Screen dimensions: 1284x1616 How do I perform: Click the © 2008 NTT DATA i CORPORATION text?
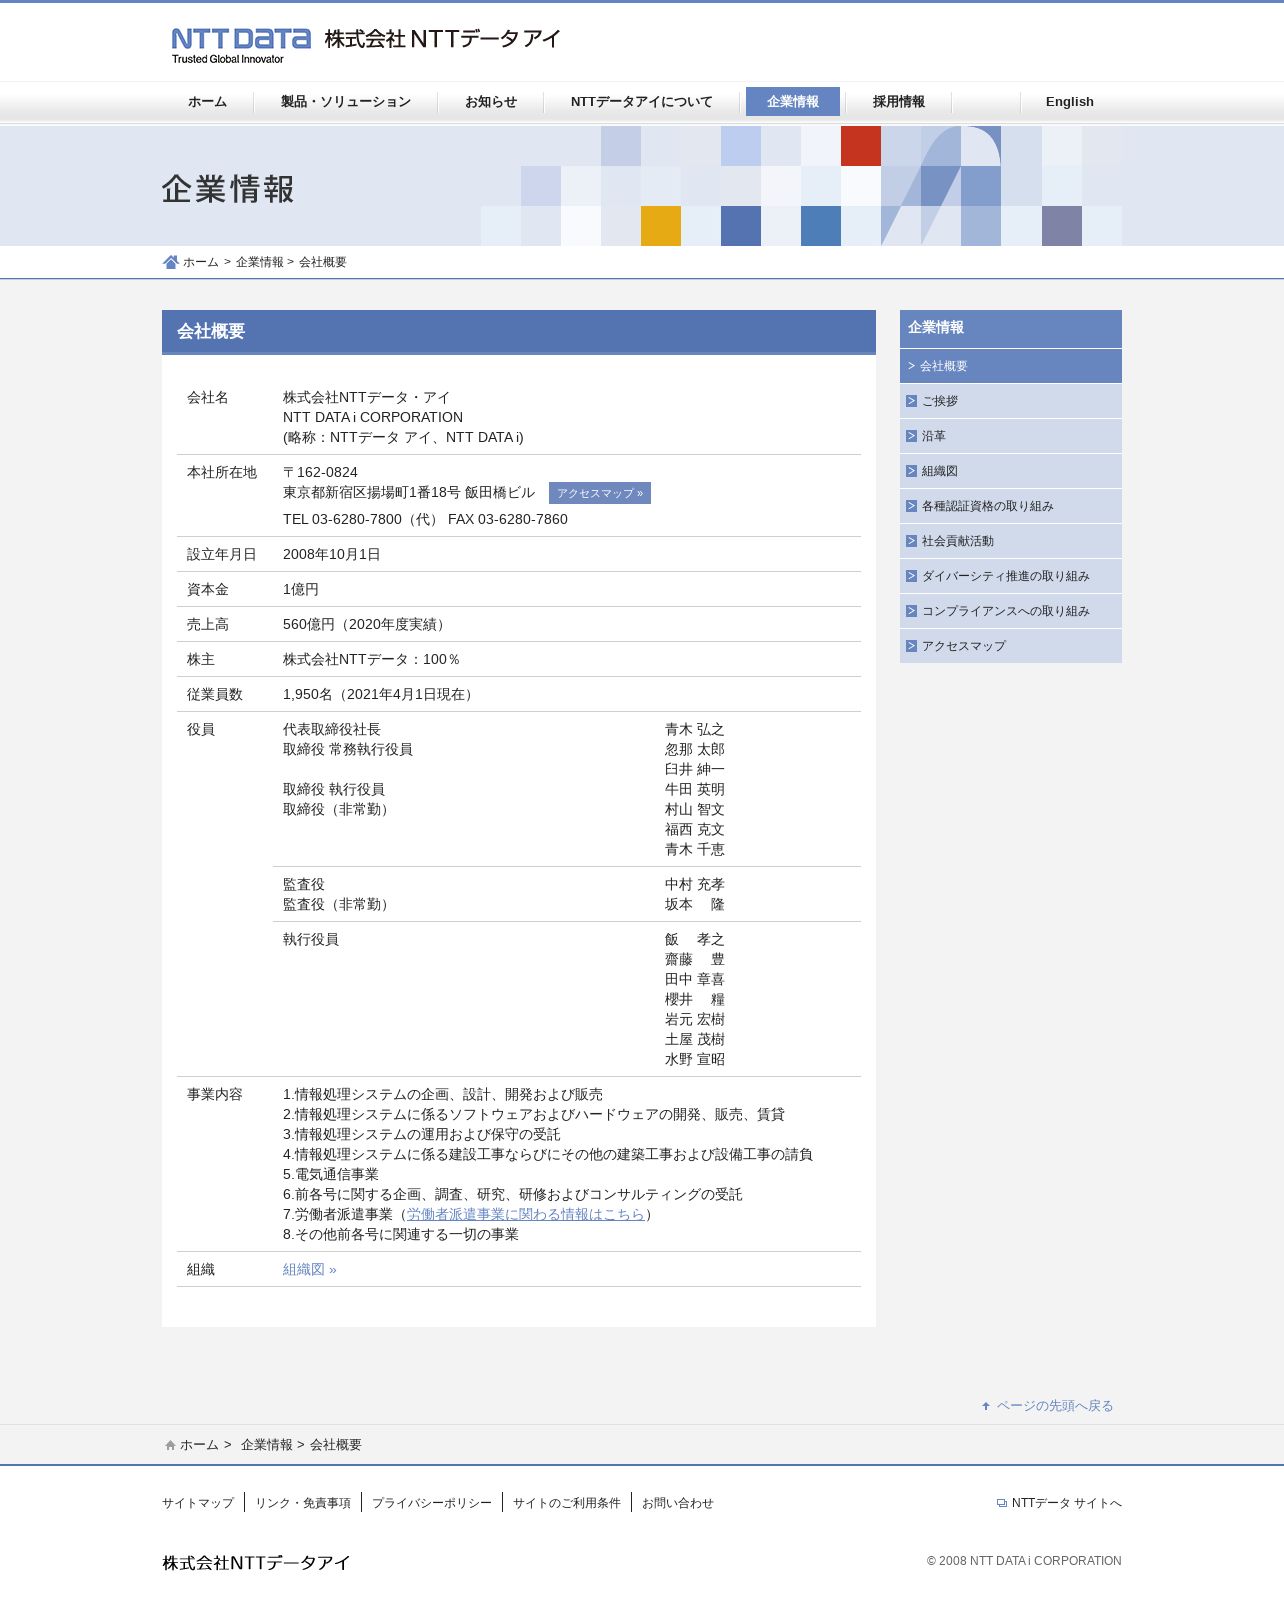click(1024, 1561)
